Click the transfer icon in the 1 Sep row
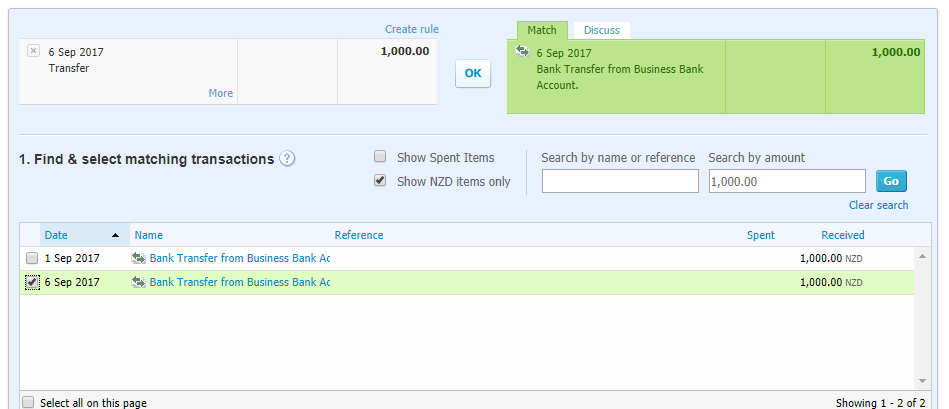The height and width of the screenshot is (409, 949). (x=138, y=258)
